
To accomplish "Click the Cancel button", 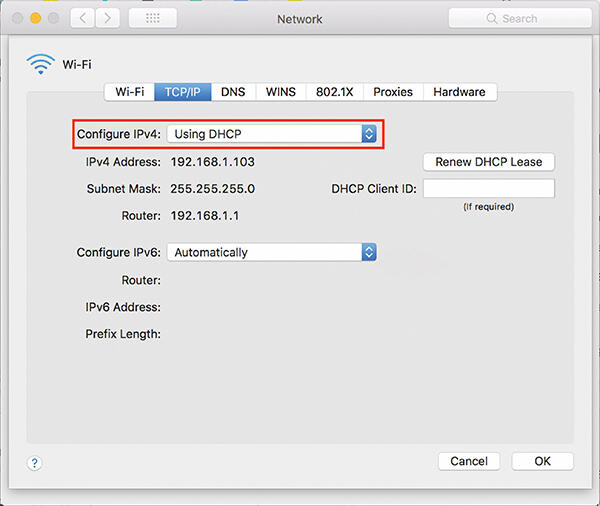I will (x=469, y=461).
